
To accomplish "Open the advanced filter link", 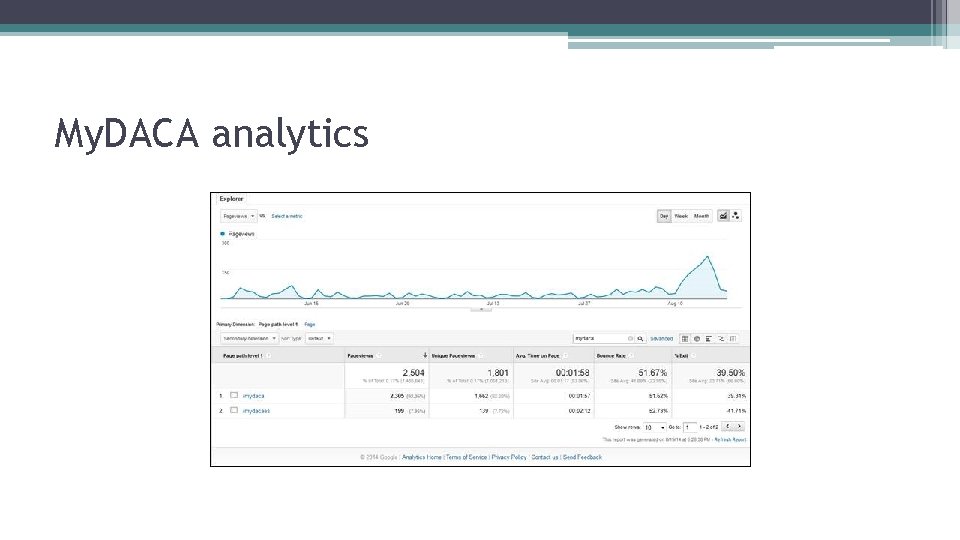I will click(661, 339).
